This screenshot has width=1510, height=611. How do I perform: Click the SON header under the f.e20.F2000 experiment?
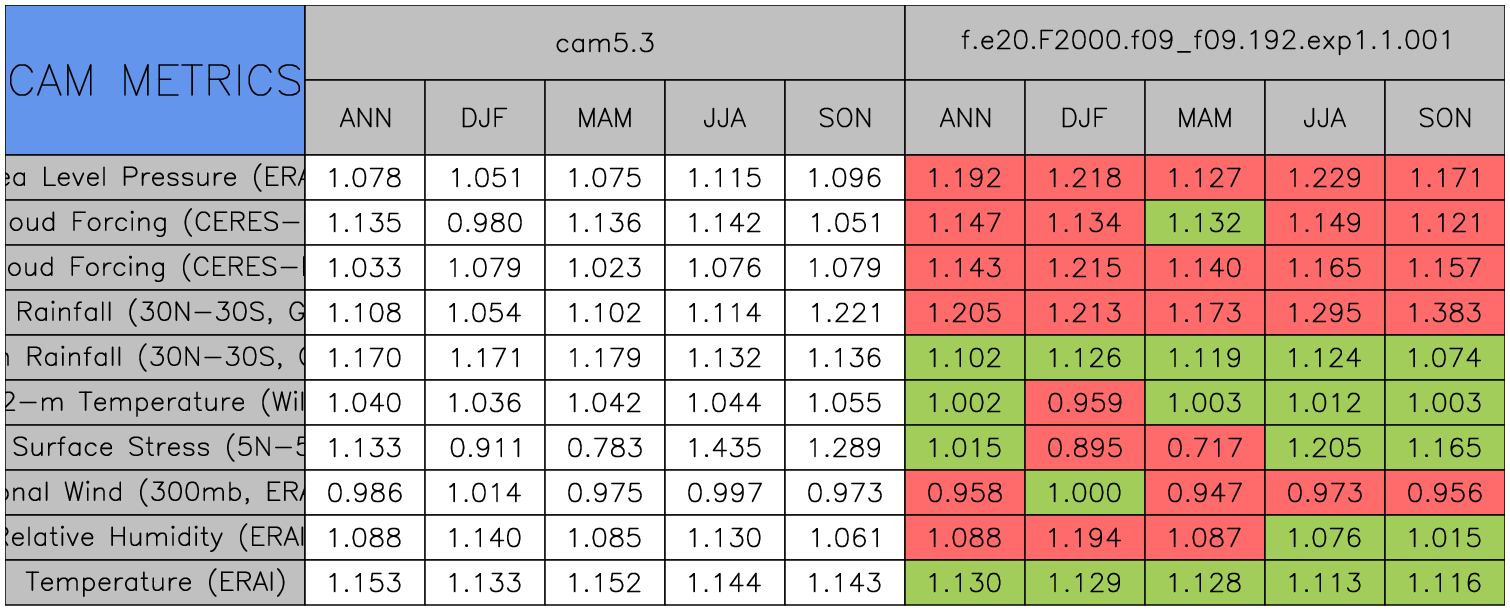(x=1445, y=118)
